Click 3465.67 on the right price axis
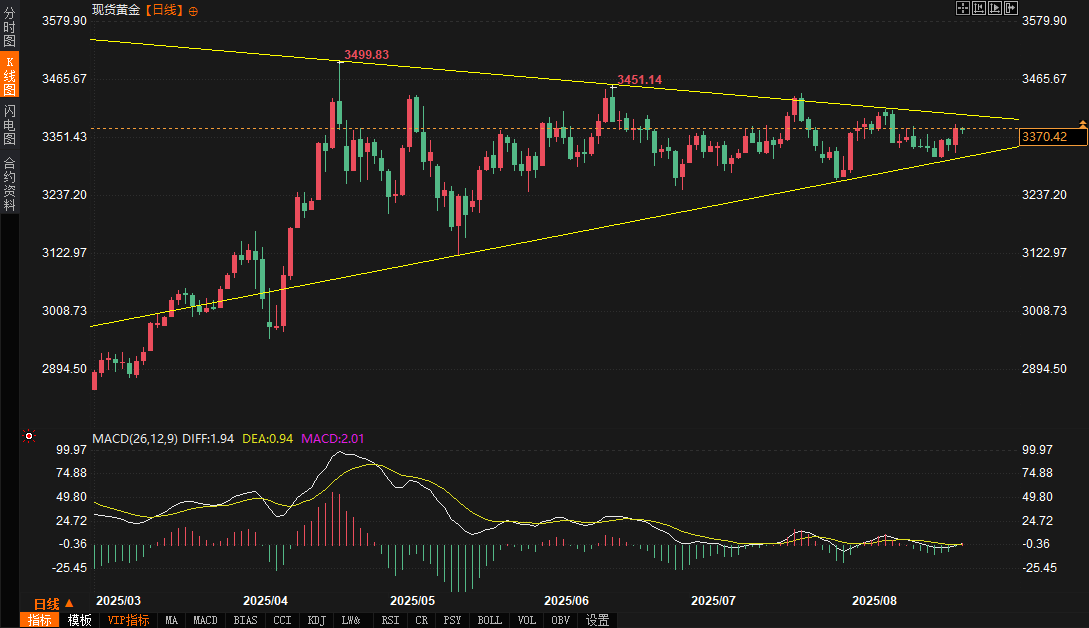Viewport: 1089px width, 628px height. coord(1044,78)
